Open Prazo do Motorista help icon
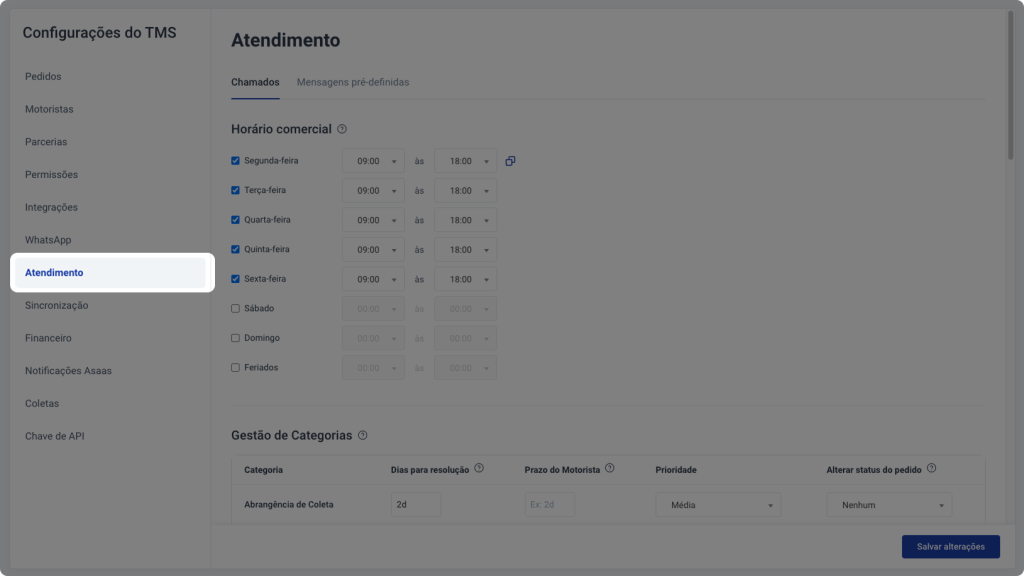Screen dimensions: 1024x576 click(x=609, y=468)
